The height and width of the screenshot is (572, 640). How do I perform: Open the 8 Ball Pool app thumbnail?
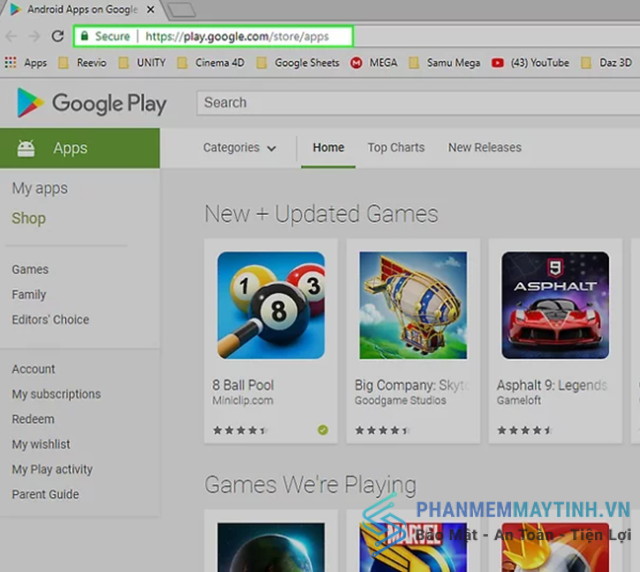pyautogui.click(x=271, y=305)
